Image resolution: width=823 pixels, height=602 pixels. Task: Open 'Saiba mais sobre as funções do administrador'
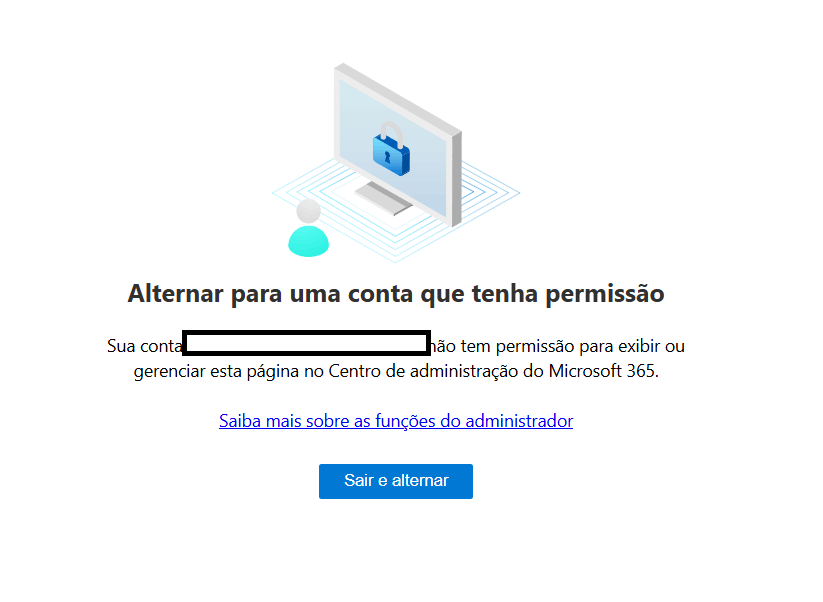click(x=396, y=421)
